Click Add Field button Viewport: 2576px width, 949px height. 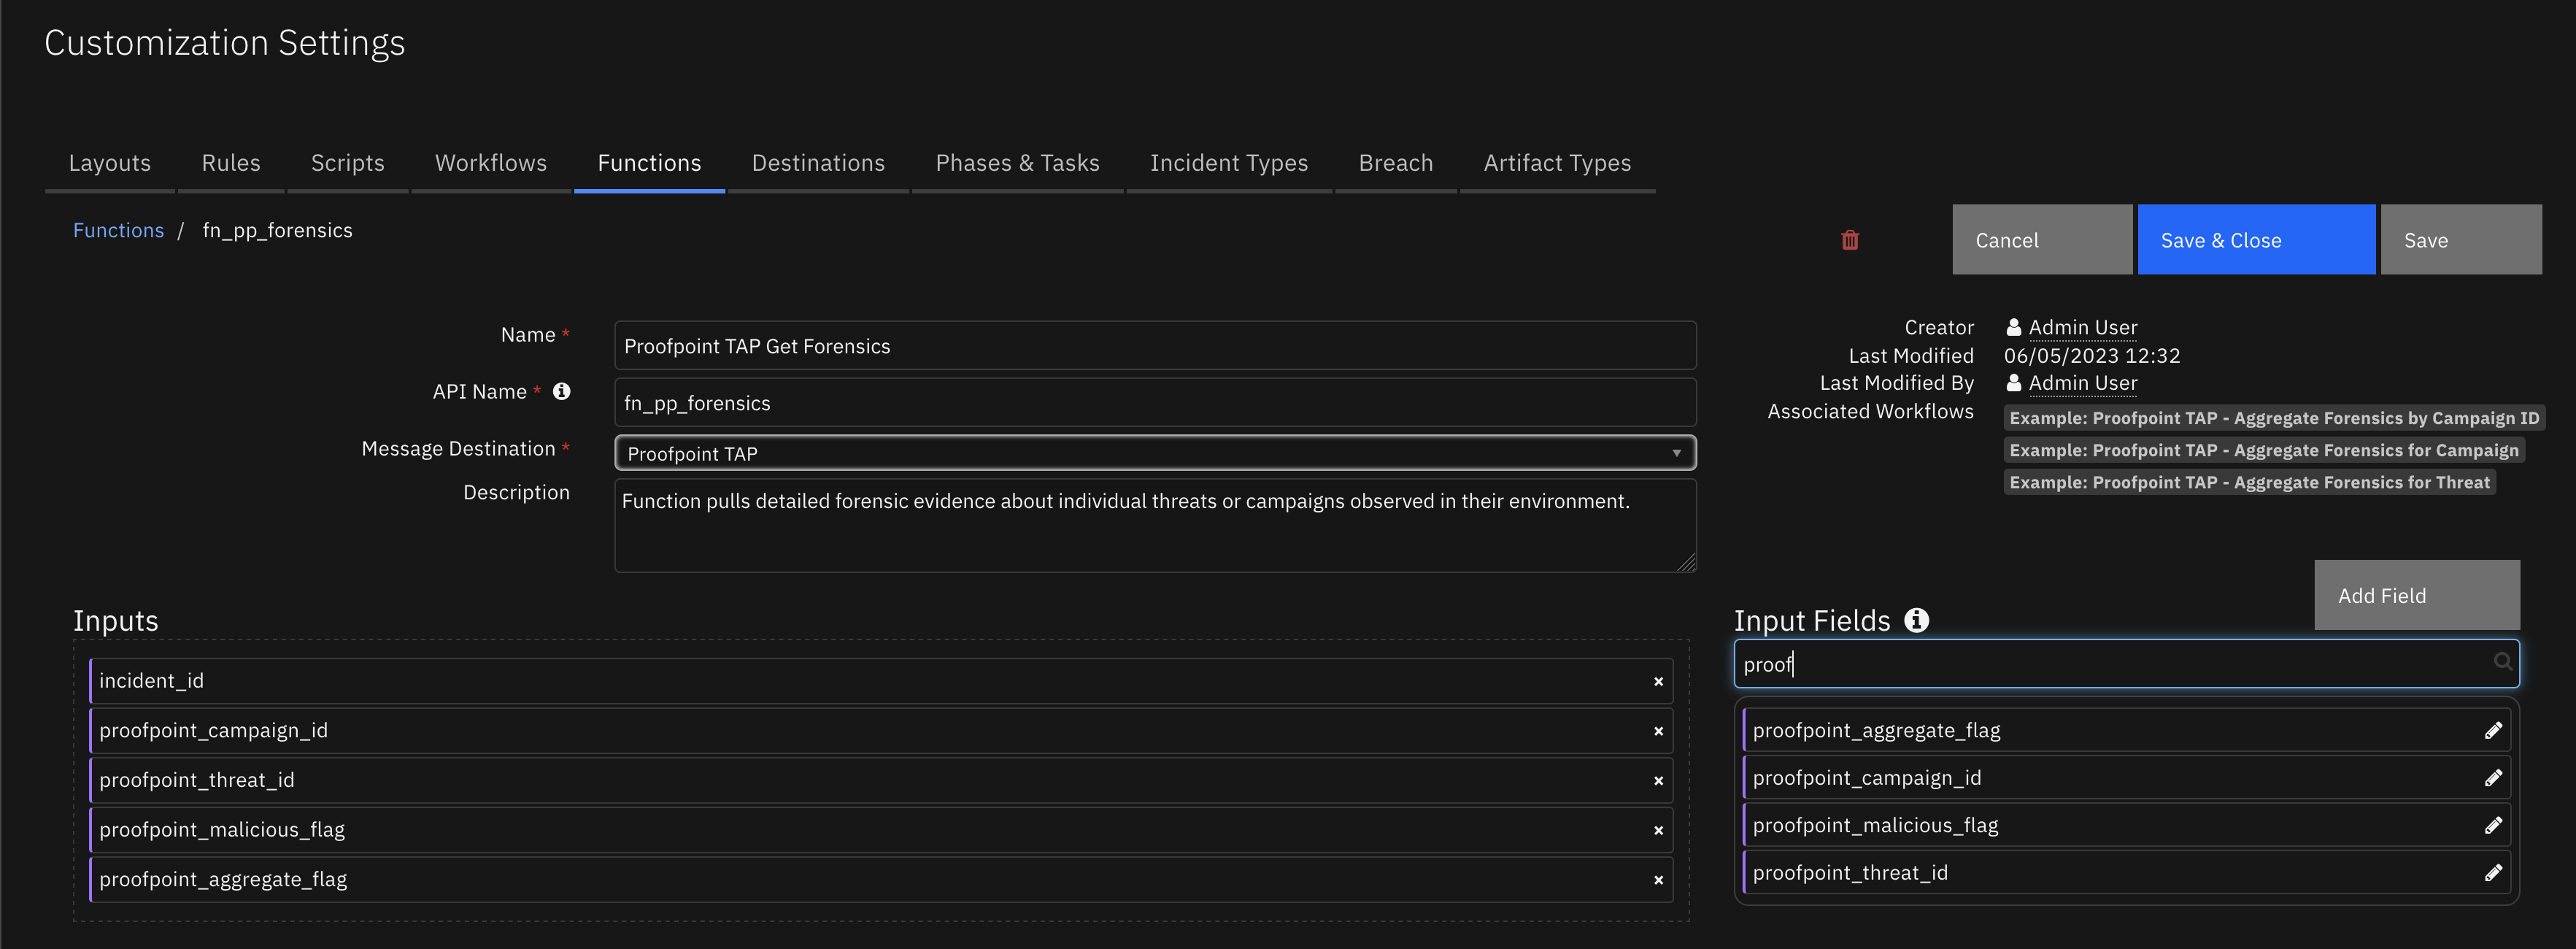click(x=2417, y=595)
